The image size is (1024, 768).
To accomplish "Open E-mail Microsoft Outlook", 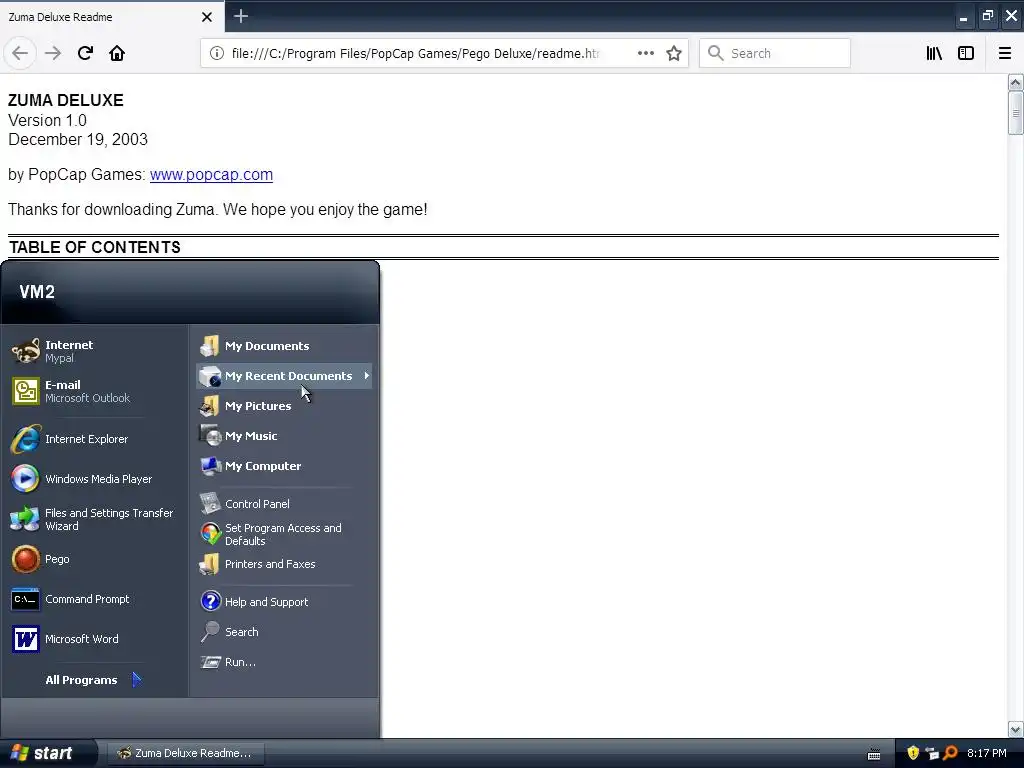I will click(x=95, y=391).
